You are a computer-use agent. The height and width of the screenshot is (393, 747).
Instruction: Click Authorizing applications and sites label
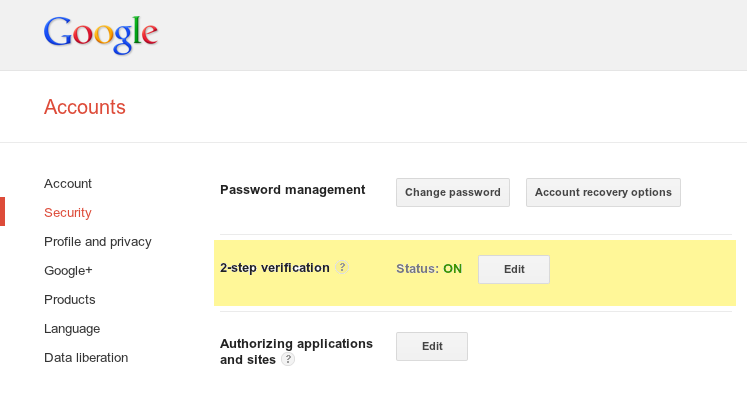[x=296, y=352]
